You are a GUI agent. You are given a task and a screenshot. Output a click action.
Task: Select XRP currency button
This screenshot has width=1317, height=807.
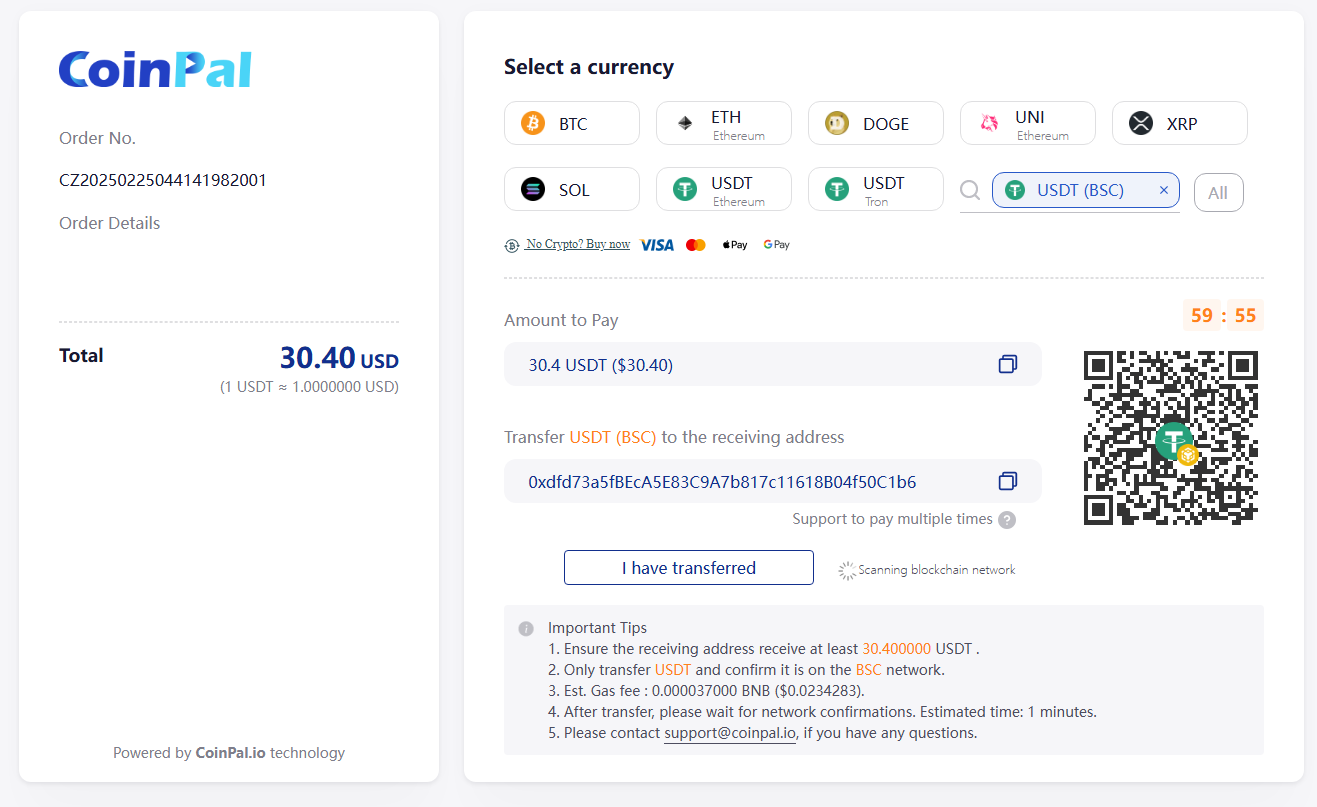coord(1179,124)
